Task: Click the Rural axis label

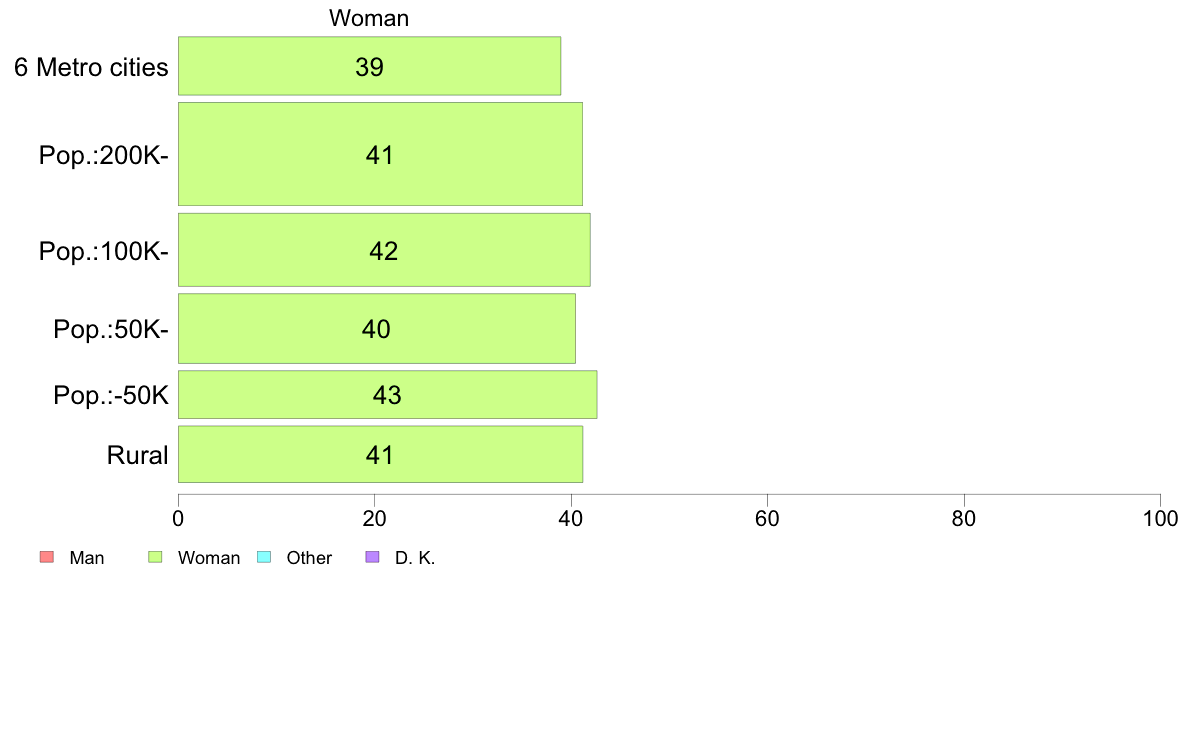Action: click(x=137, y=456)
